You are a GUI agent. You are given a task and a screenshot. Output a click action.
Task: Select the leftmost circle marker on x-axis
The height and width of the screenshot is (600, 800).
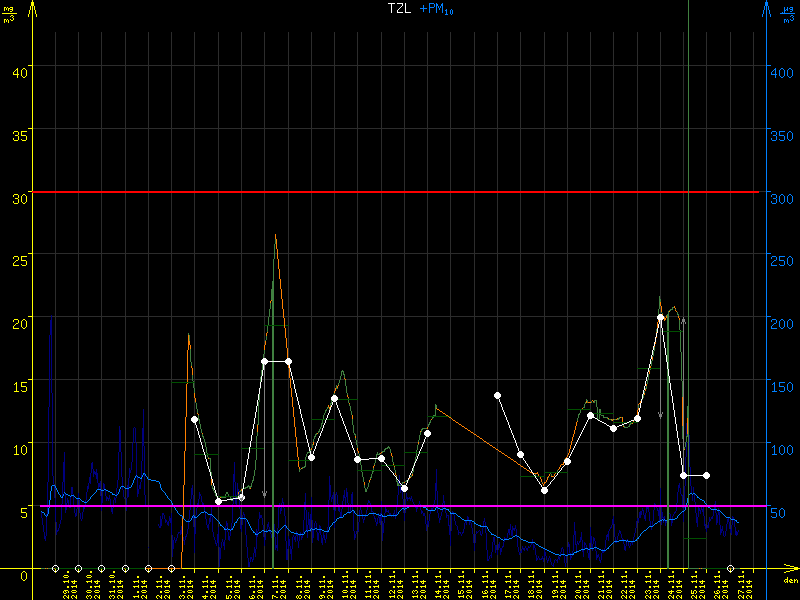55,568
